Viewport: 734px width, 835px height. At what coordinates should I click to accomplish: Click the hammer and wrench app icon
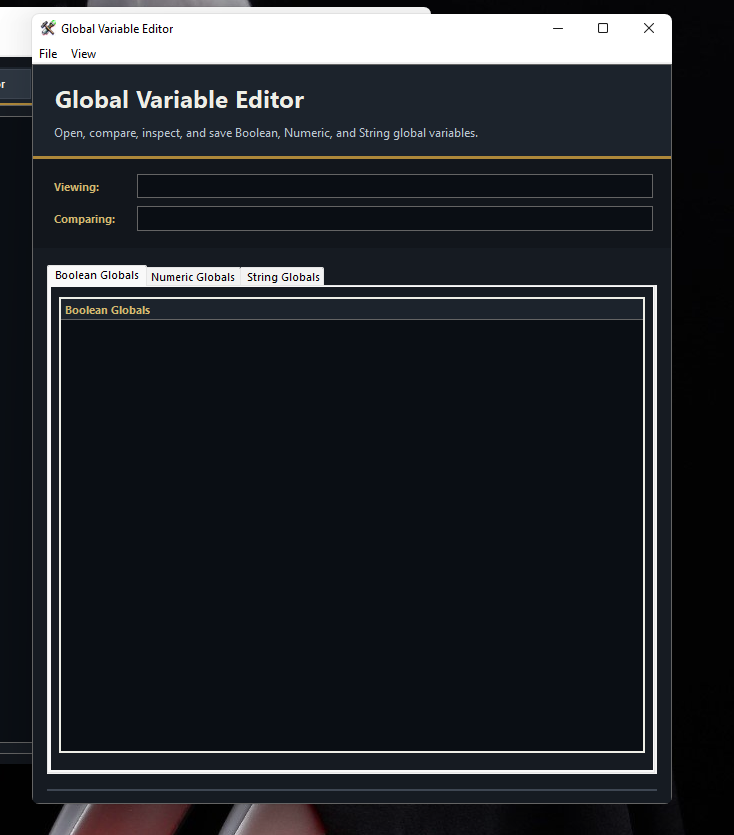[x=48, y=28]
